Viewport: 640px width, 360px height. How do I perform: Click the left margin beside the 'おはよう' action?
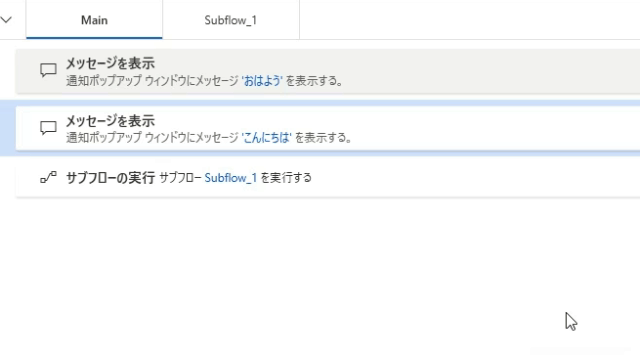pyautogui.click(x=8, y=70)
